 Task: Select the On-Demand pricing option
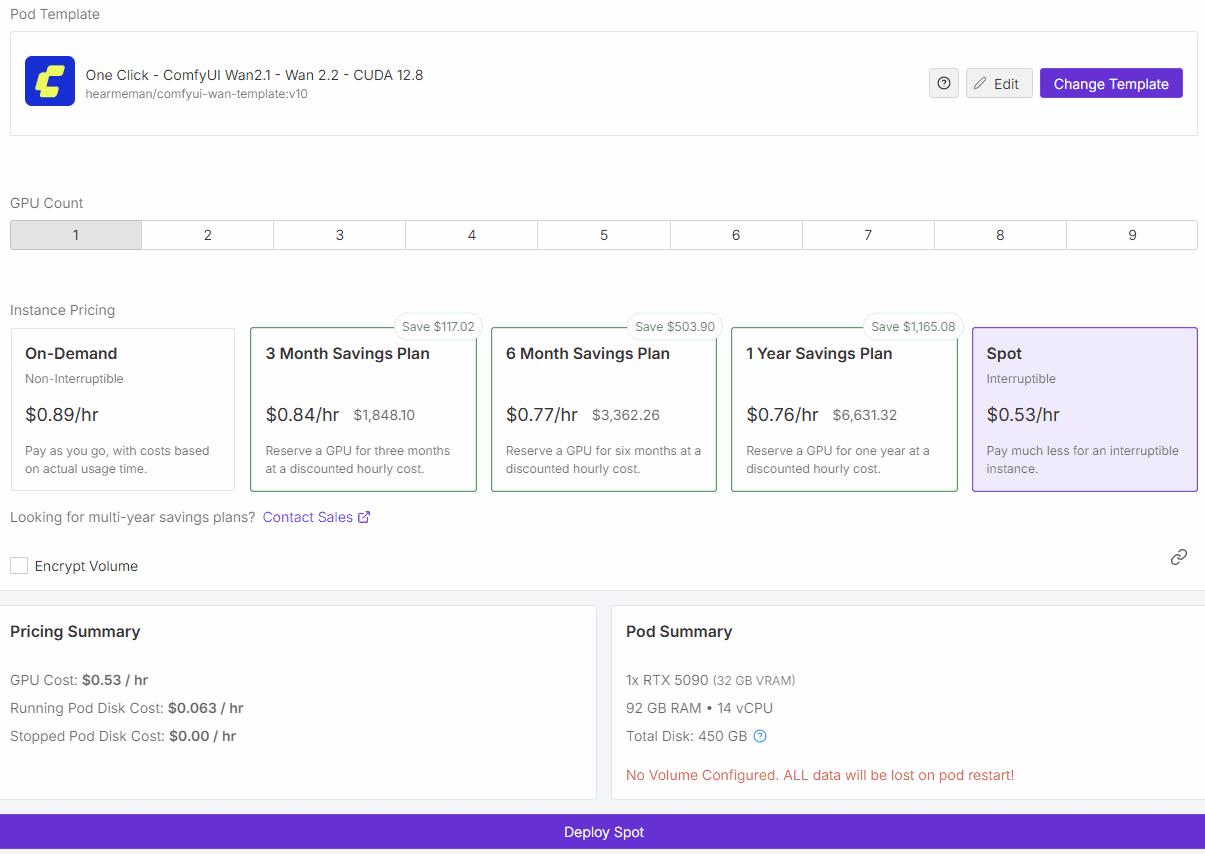coord(123,410)
